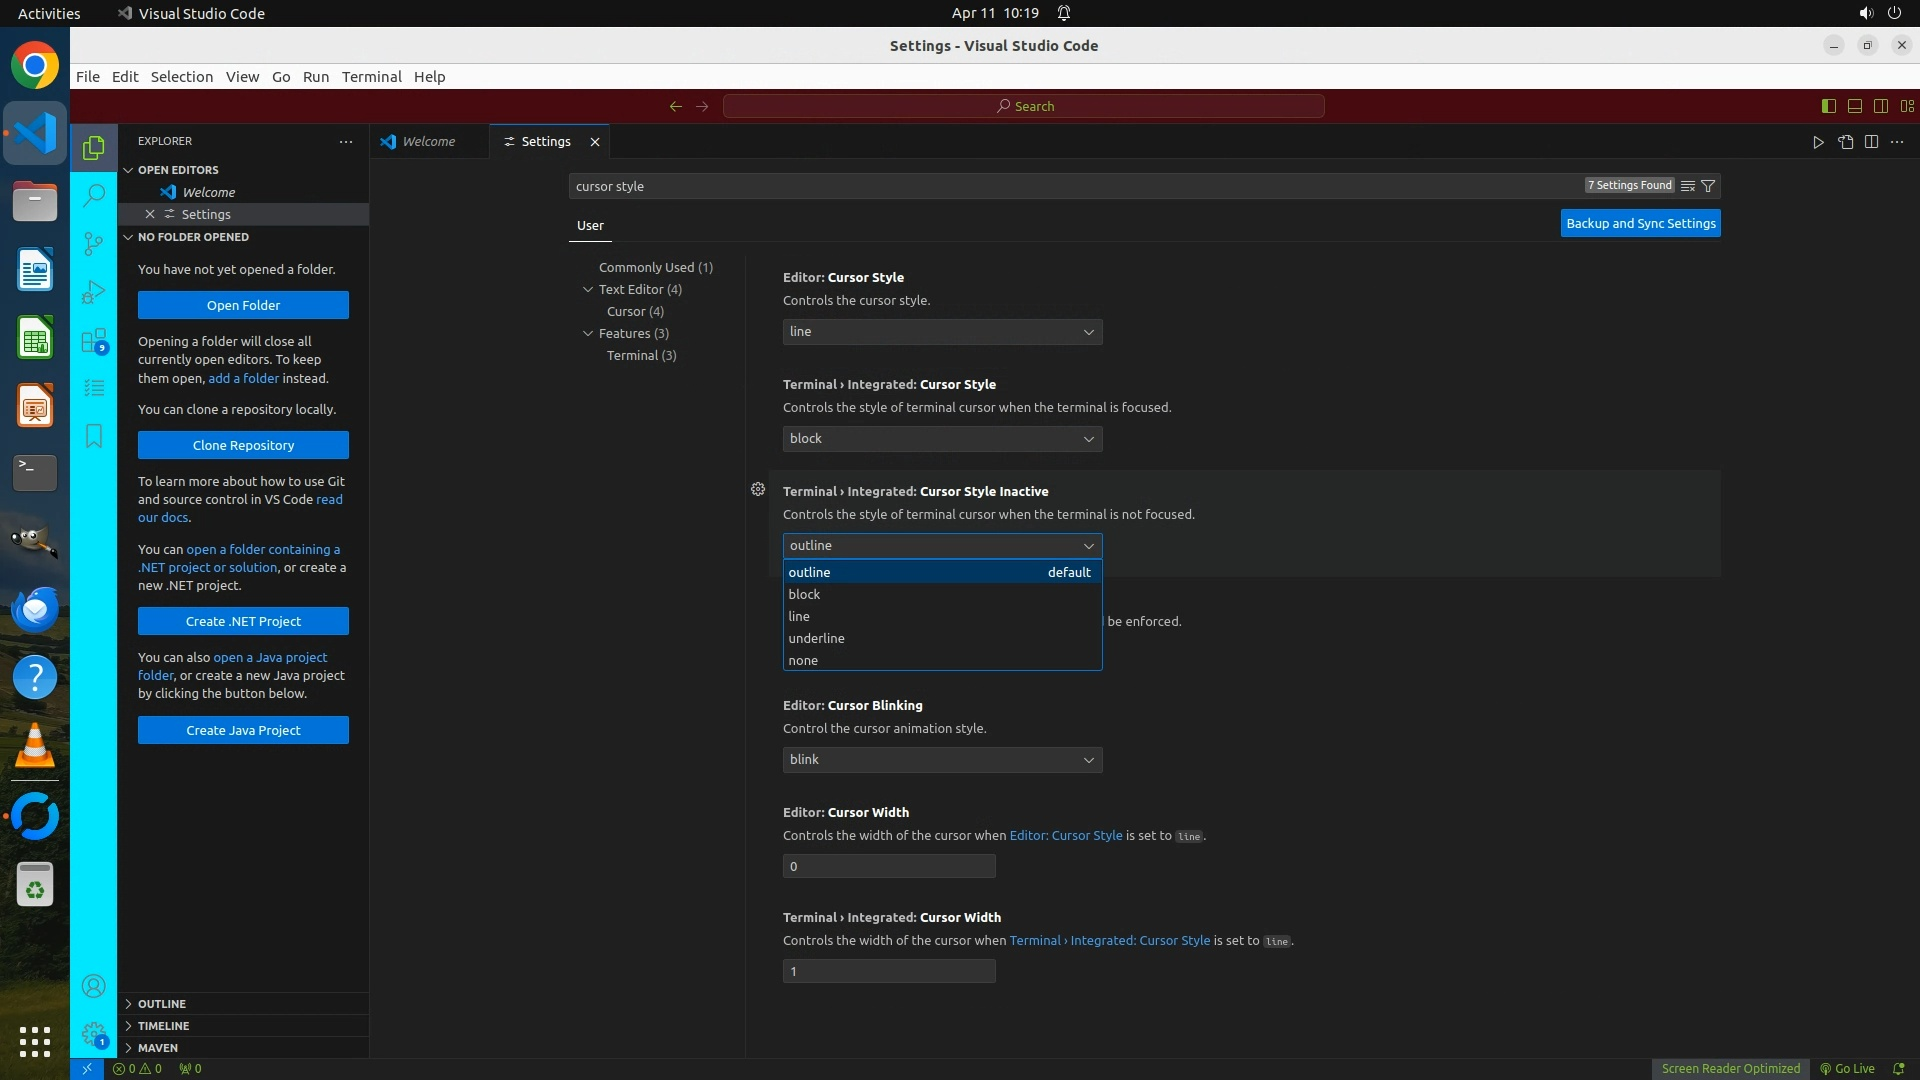Image resolution: width=1920 pixels, height=1080 pixels.
Task: Open Editor Cursor Blinking dropdown
Action: point(942,760)
